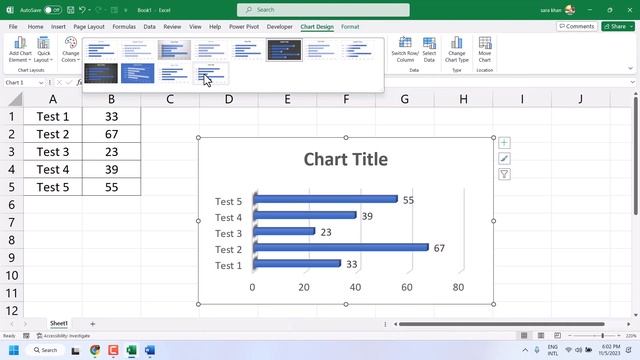Toggle the AutoSave switch

point(53,10)
